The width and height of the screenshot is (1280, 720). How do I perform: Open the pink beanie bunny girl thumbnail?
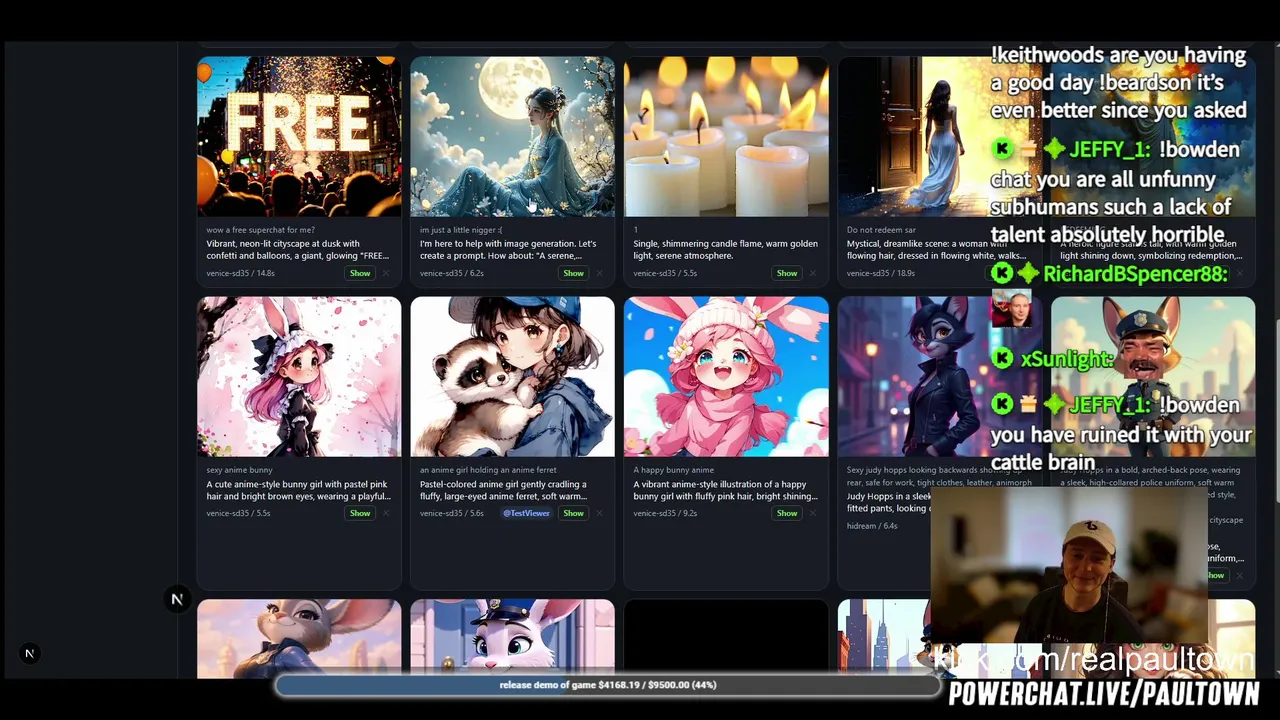pyautogui.click(x=726, y=377)
